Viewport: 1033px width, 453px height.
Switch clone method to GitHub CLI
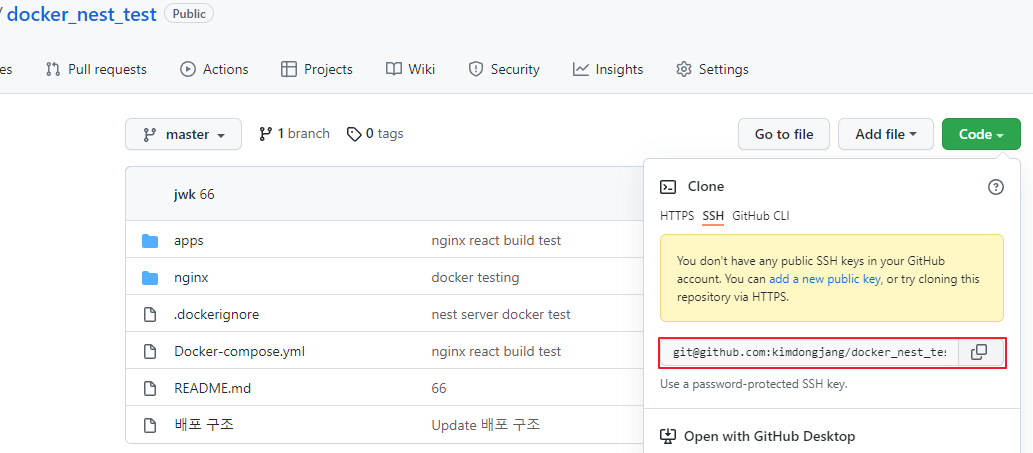tap(760, 216)
